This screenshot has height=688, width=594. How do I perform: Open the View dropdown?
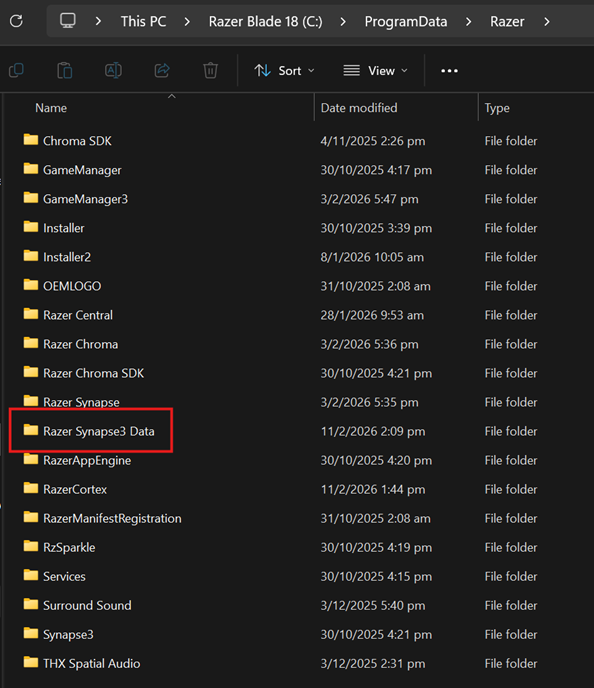tap(376, 71)
